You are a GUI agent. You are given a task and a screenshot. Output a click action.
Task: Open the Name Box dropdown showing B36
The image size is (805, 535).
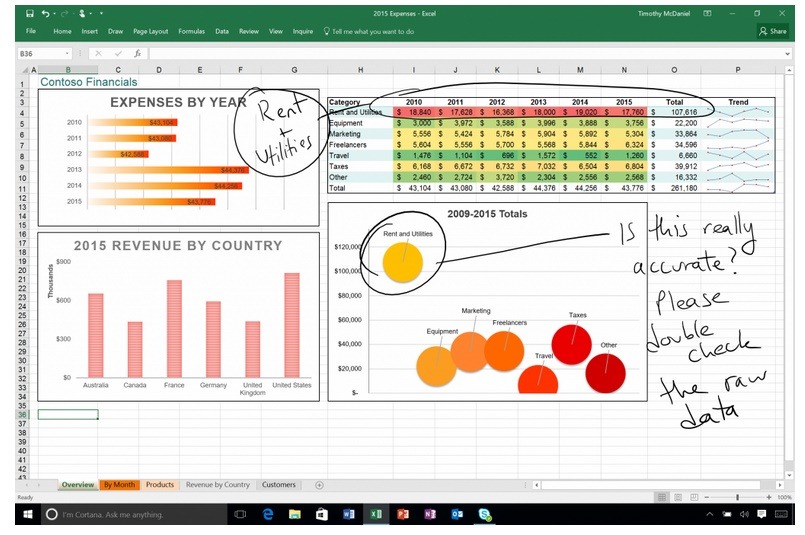click(x=67, y=53)
